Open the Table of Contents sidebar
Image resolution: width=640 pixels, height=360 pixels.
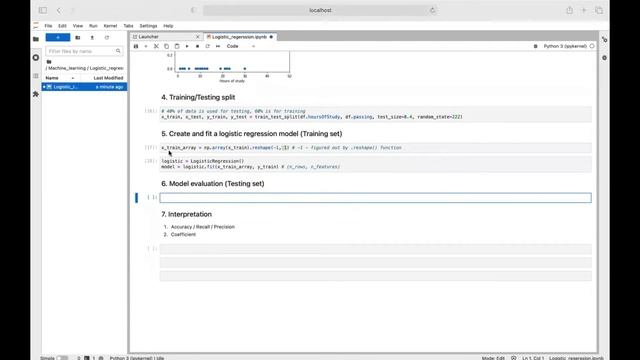(x=36, y=76)
